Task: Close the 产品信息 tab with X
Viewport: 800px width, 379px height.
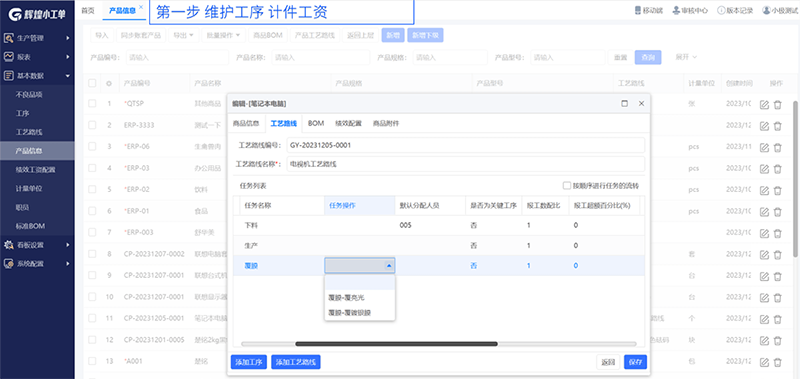Action: [x=141, y=7]
